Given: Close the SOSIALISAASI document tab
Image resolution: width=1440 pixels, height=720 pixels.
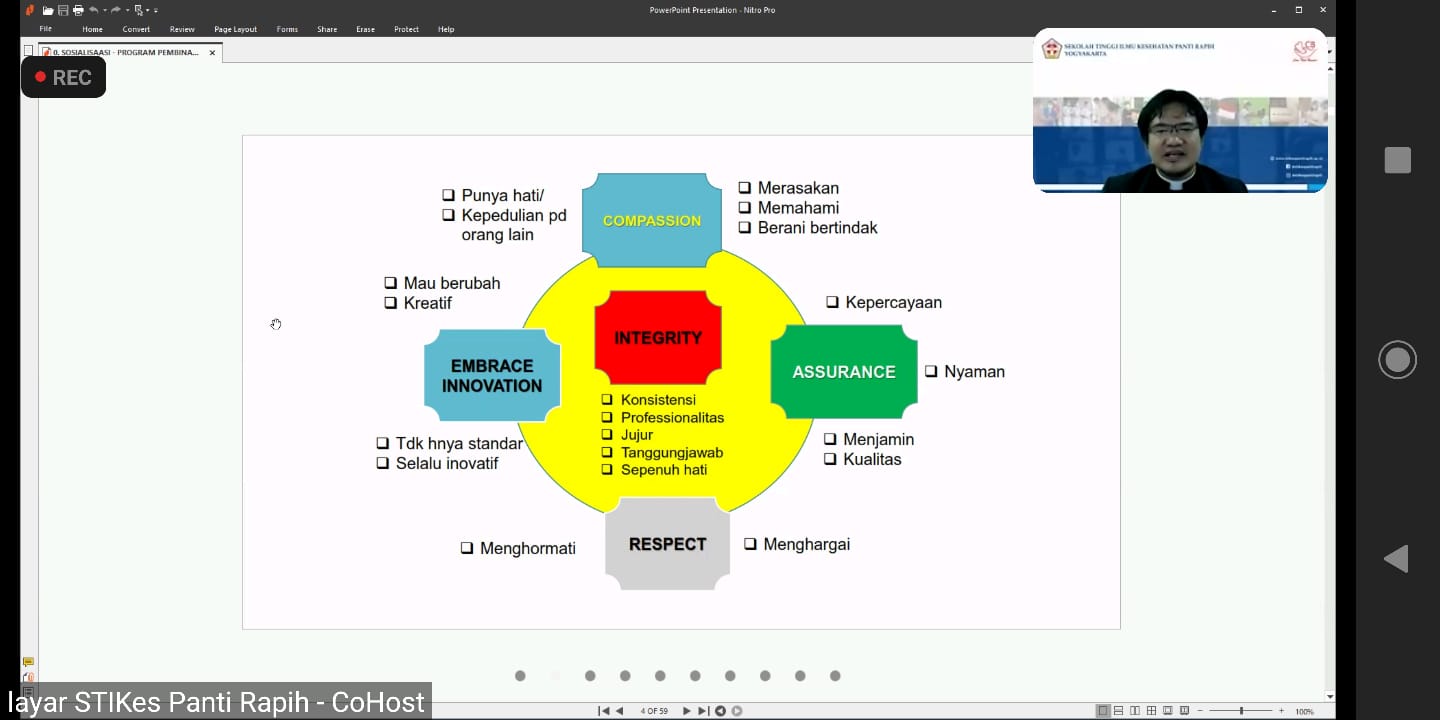Looking at the screenshot, I should 212,52.
